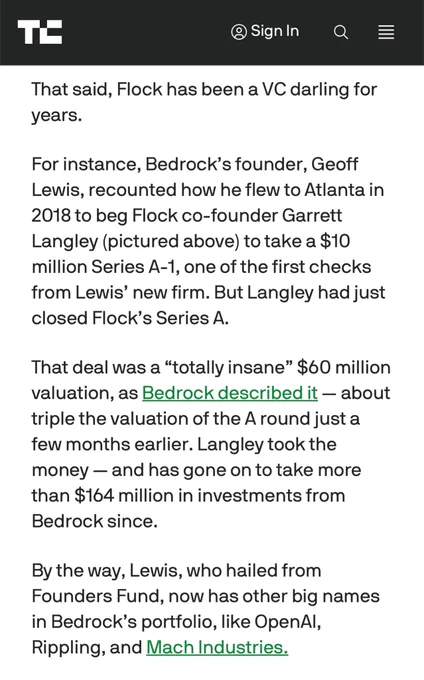Click the word "Rippling" in the last paragraph
The height and width of the screenshot is (680, 424).
point(68,647)
